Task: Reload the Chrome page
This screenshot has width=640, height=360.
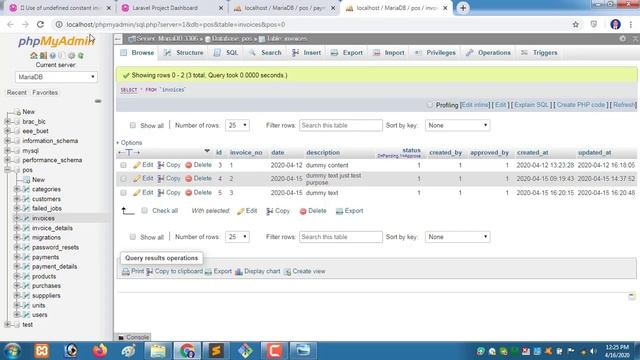Action: click(x=40, y=24)
